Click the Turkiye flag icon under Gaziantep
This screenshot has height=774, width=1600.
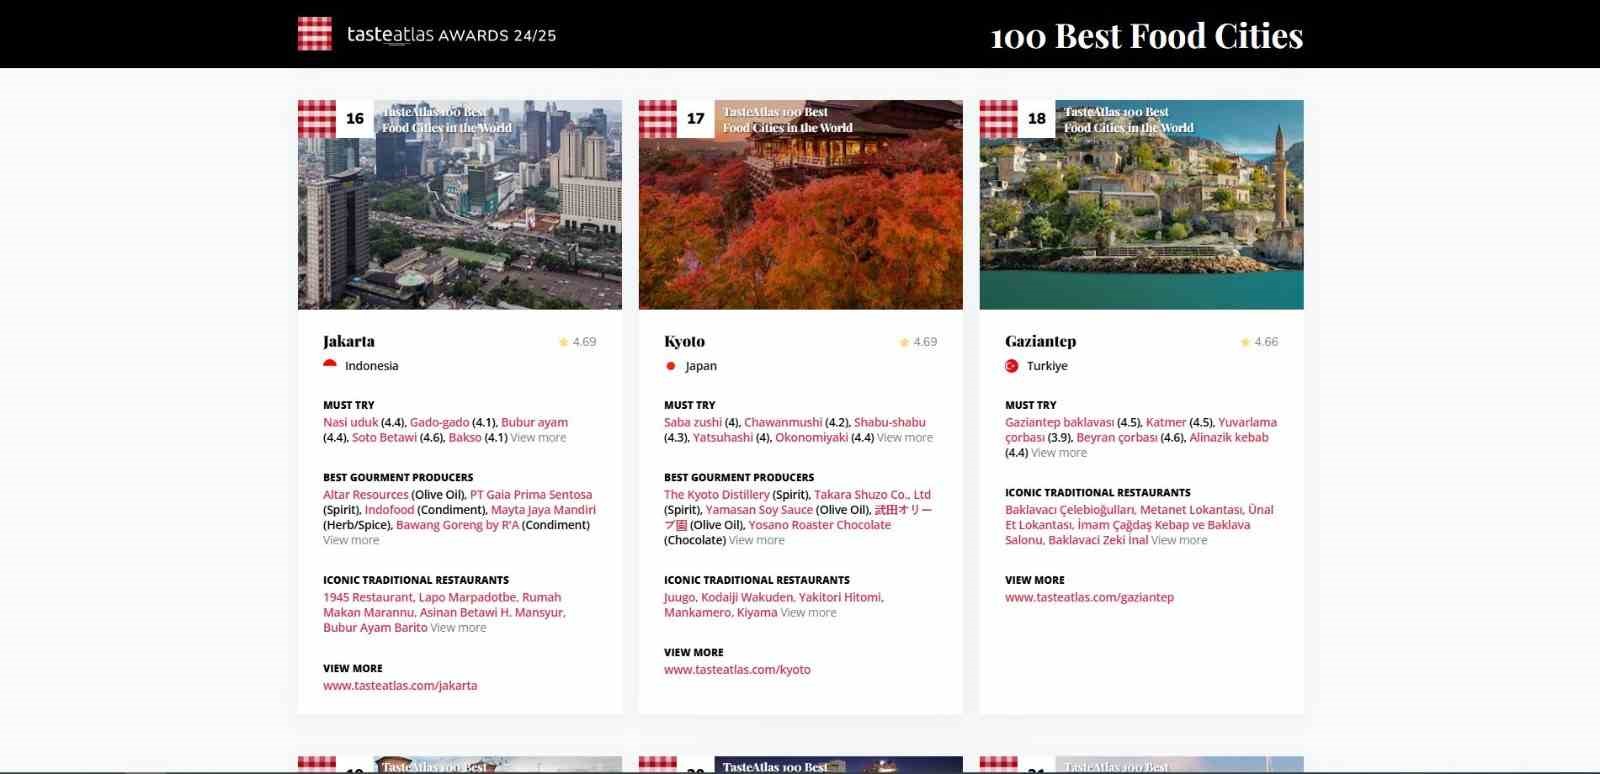click(1012, 366)
